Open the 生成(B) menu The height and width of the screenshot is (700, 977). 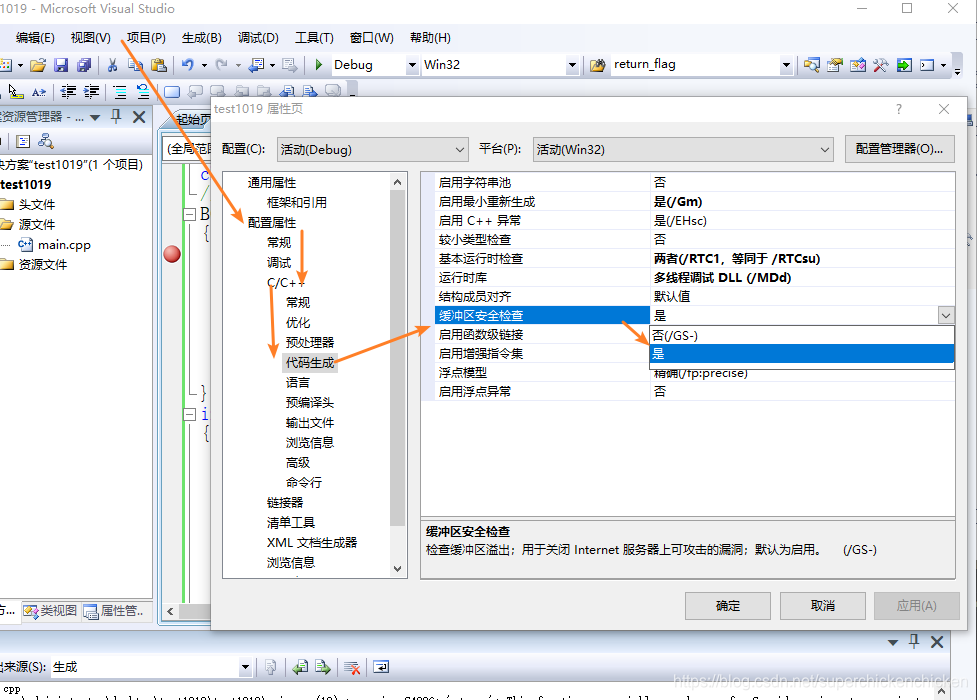(x=202, y=37)
